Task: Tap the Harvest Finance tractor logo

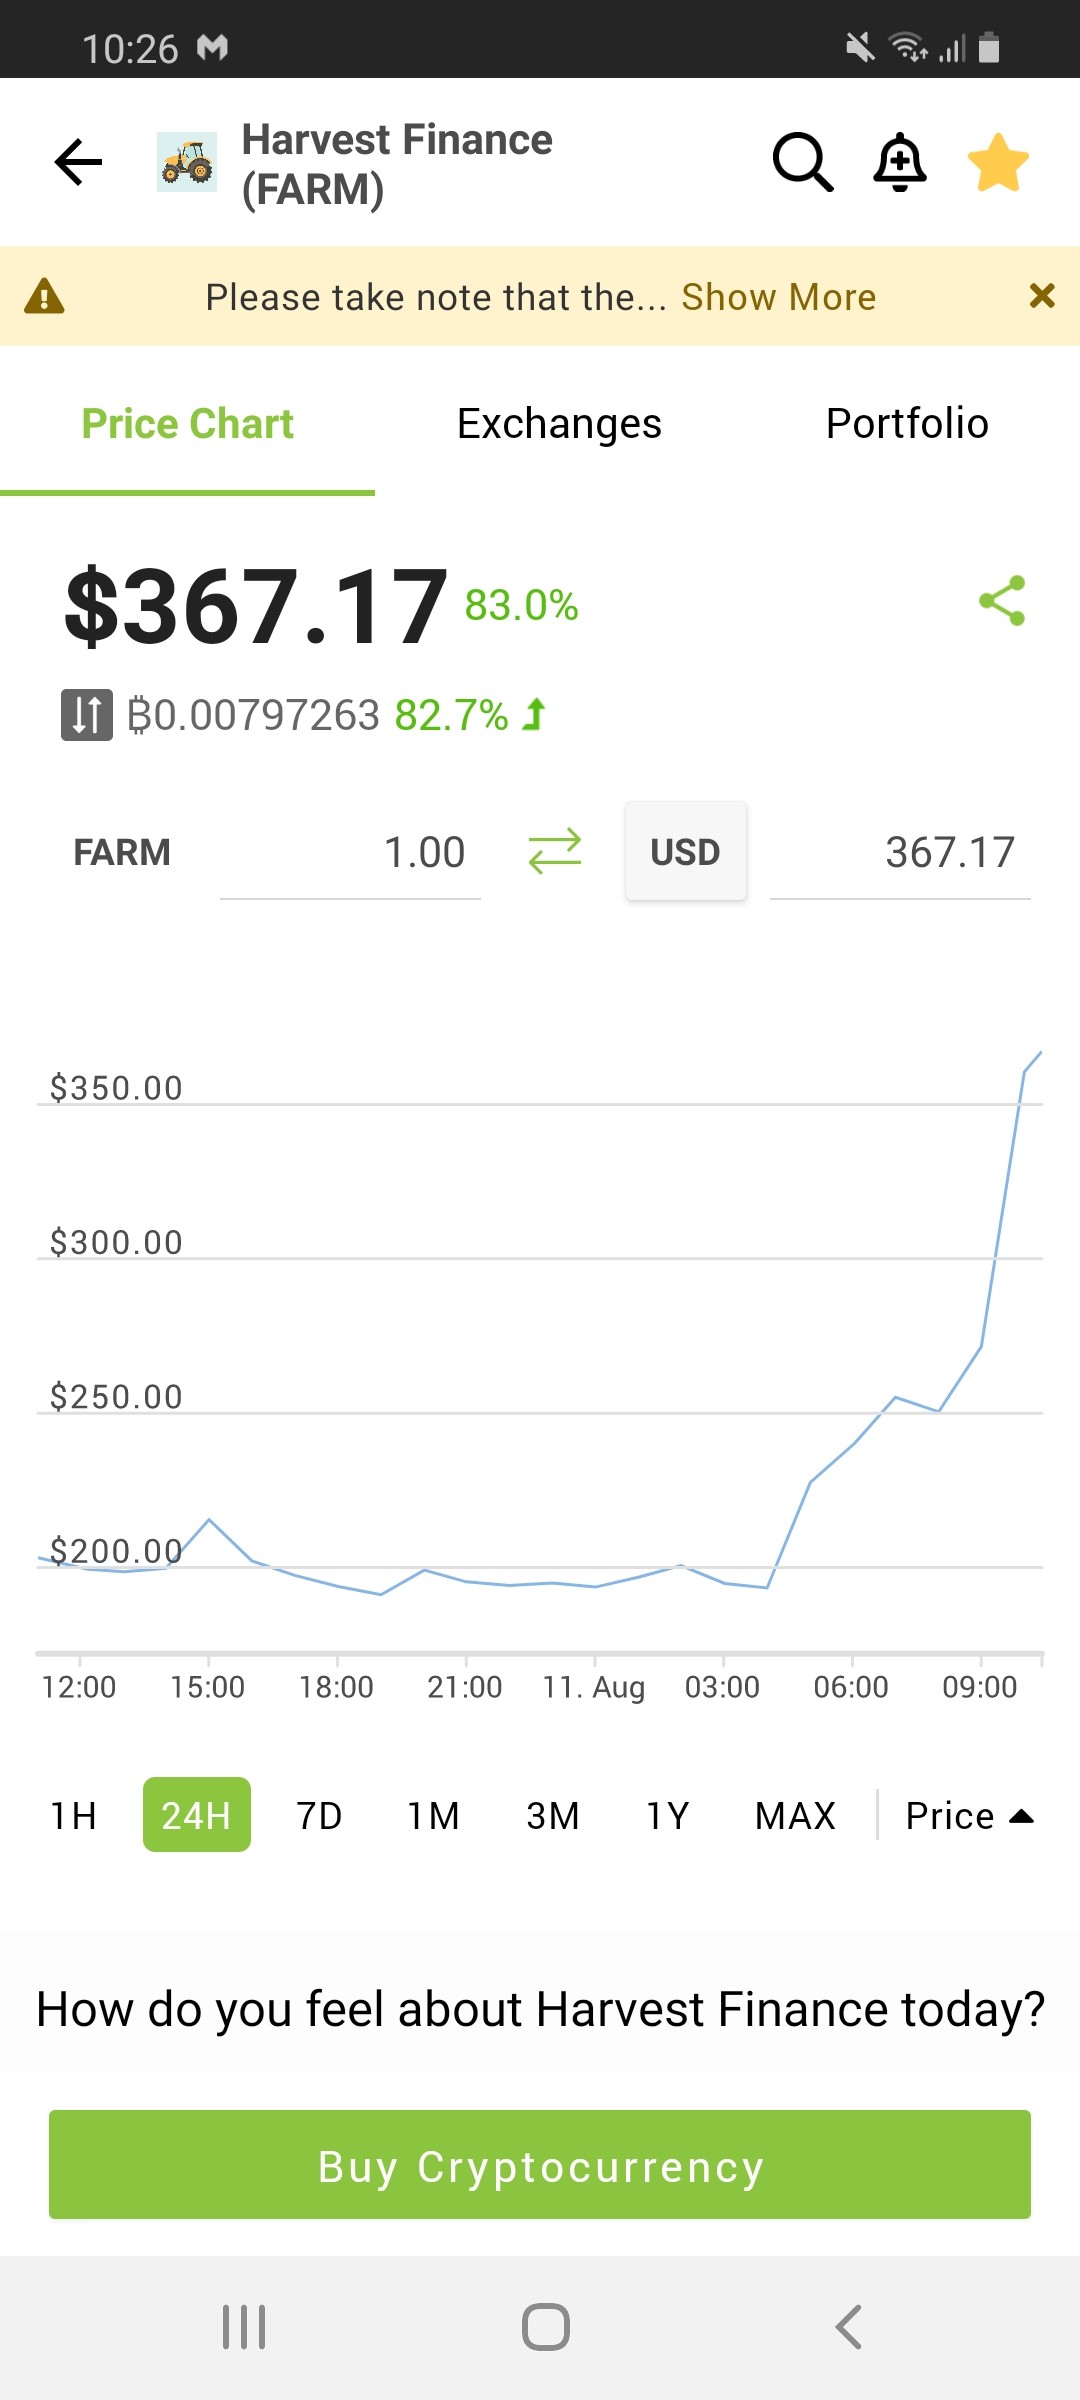Action: click(x=187, y=162)
